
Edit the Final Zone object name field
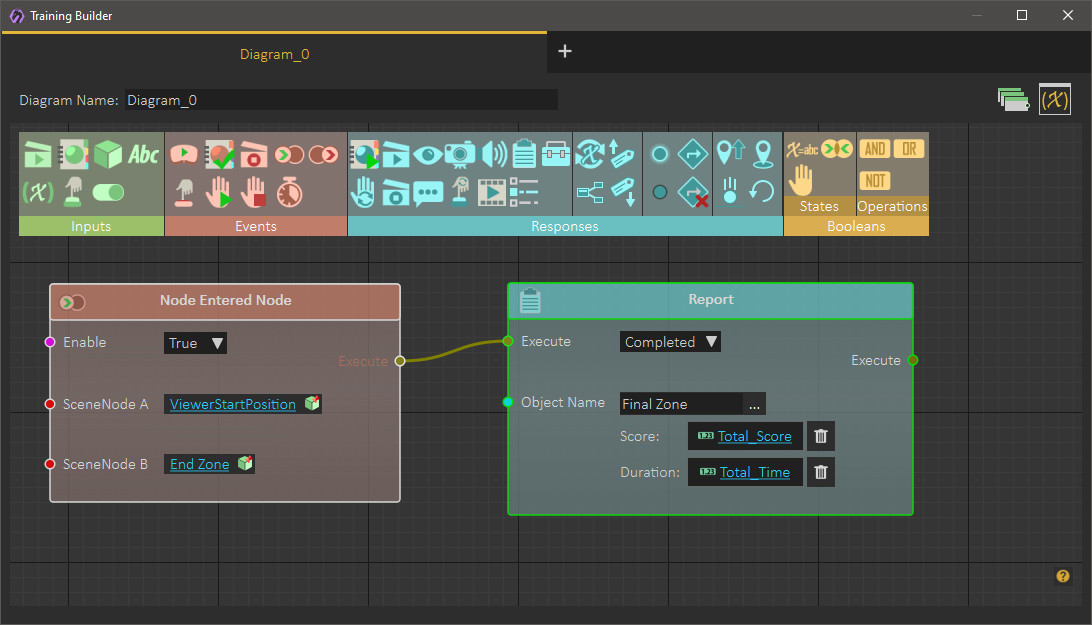click(681, 404)
